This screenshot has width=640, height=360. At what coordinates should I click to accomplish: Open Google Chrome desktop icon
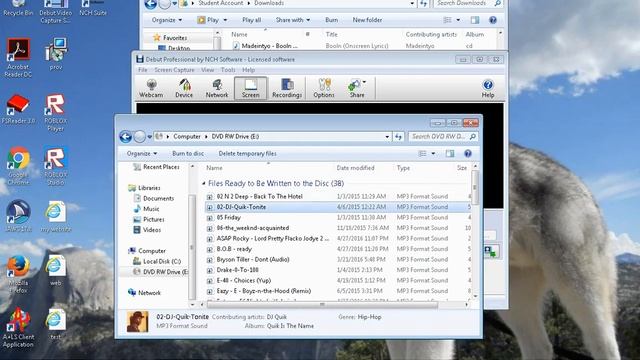coord(18,166)
